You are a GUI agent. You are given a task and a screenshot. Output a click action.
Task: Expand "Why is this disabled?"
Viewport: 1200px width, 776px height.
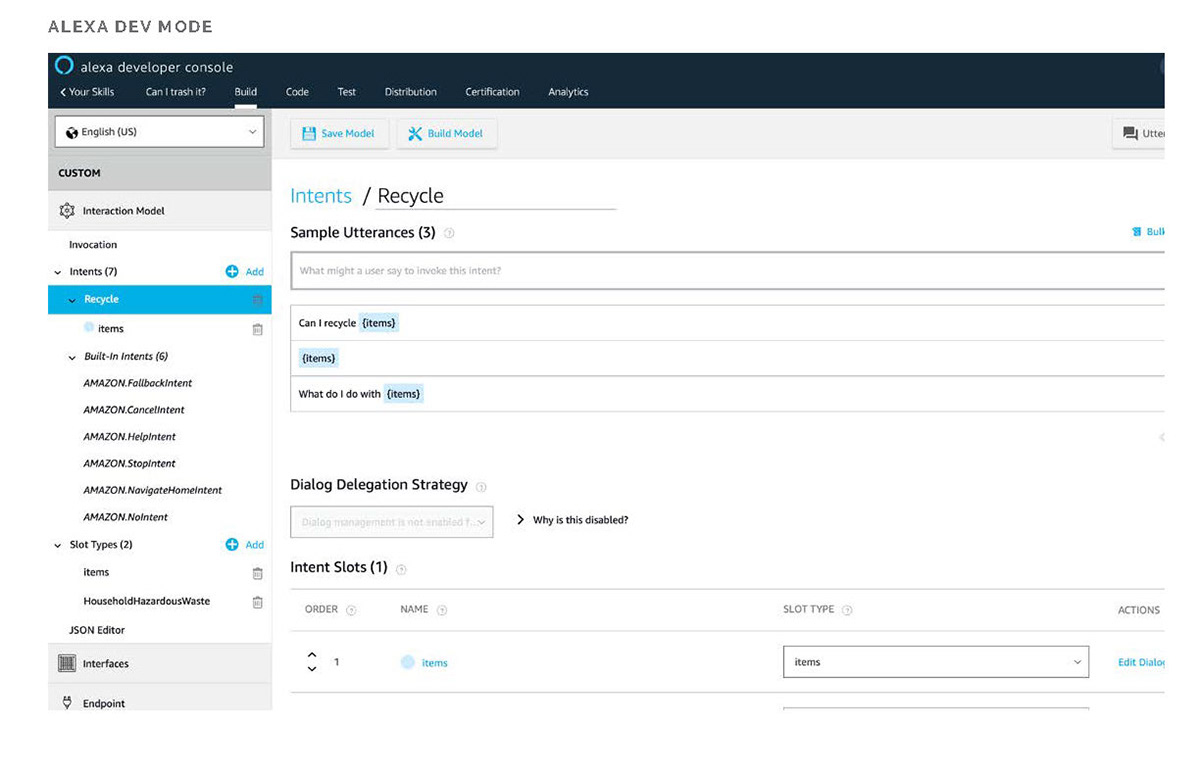[x=573, y=520]
